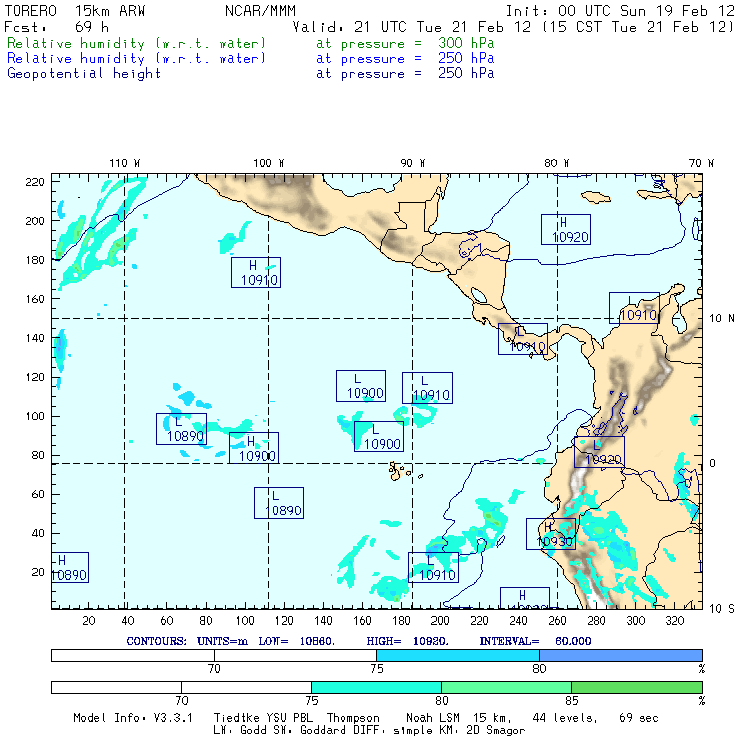
Task: Click the 'CONTOURS: UNITS=m' label
Action: (x=187, y=641)
